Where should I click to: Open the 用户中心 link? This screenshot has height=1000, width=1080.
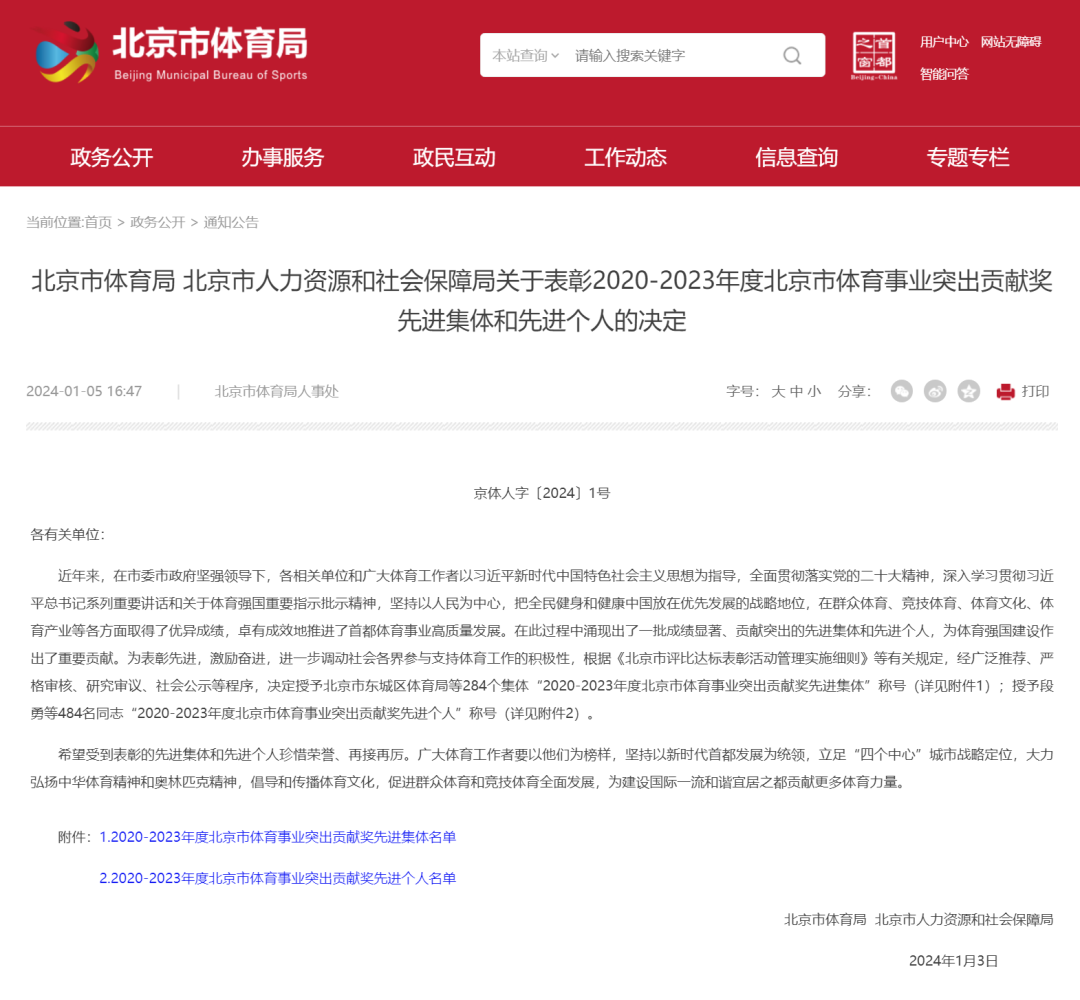click(944, 42)
